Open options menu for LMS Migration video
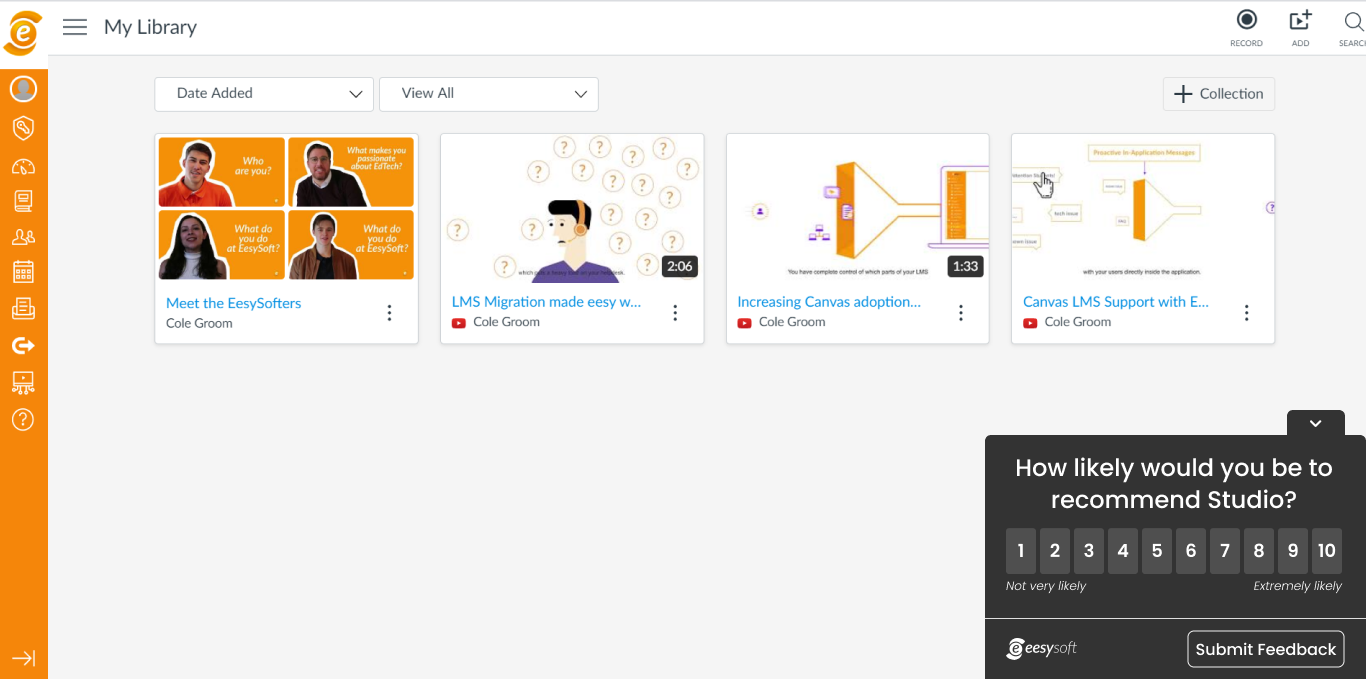 tap(675, 313)
